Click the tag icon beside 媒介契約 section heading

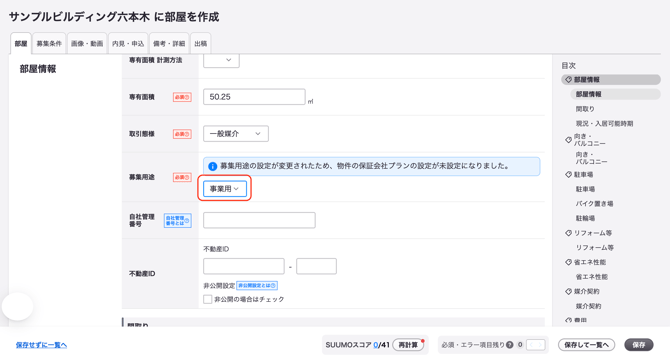point(568,291)
